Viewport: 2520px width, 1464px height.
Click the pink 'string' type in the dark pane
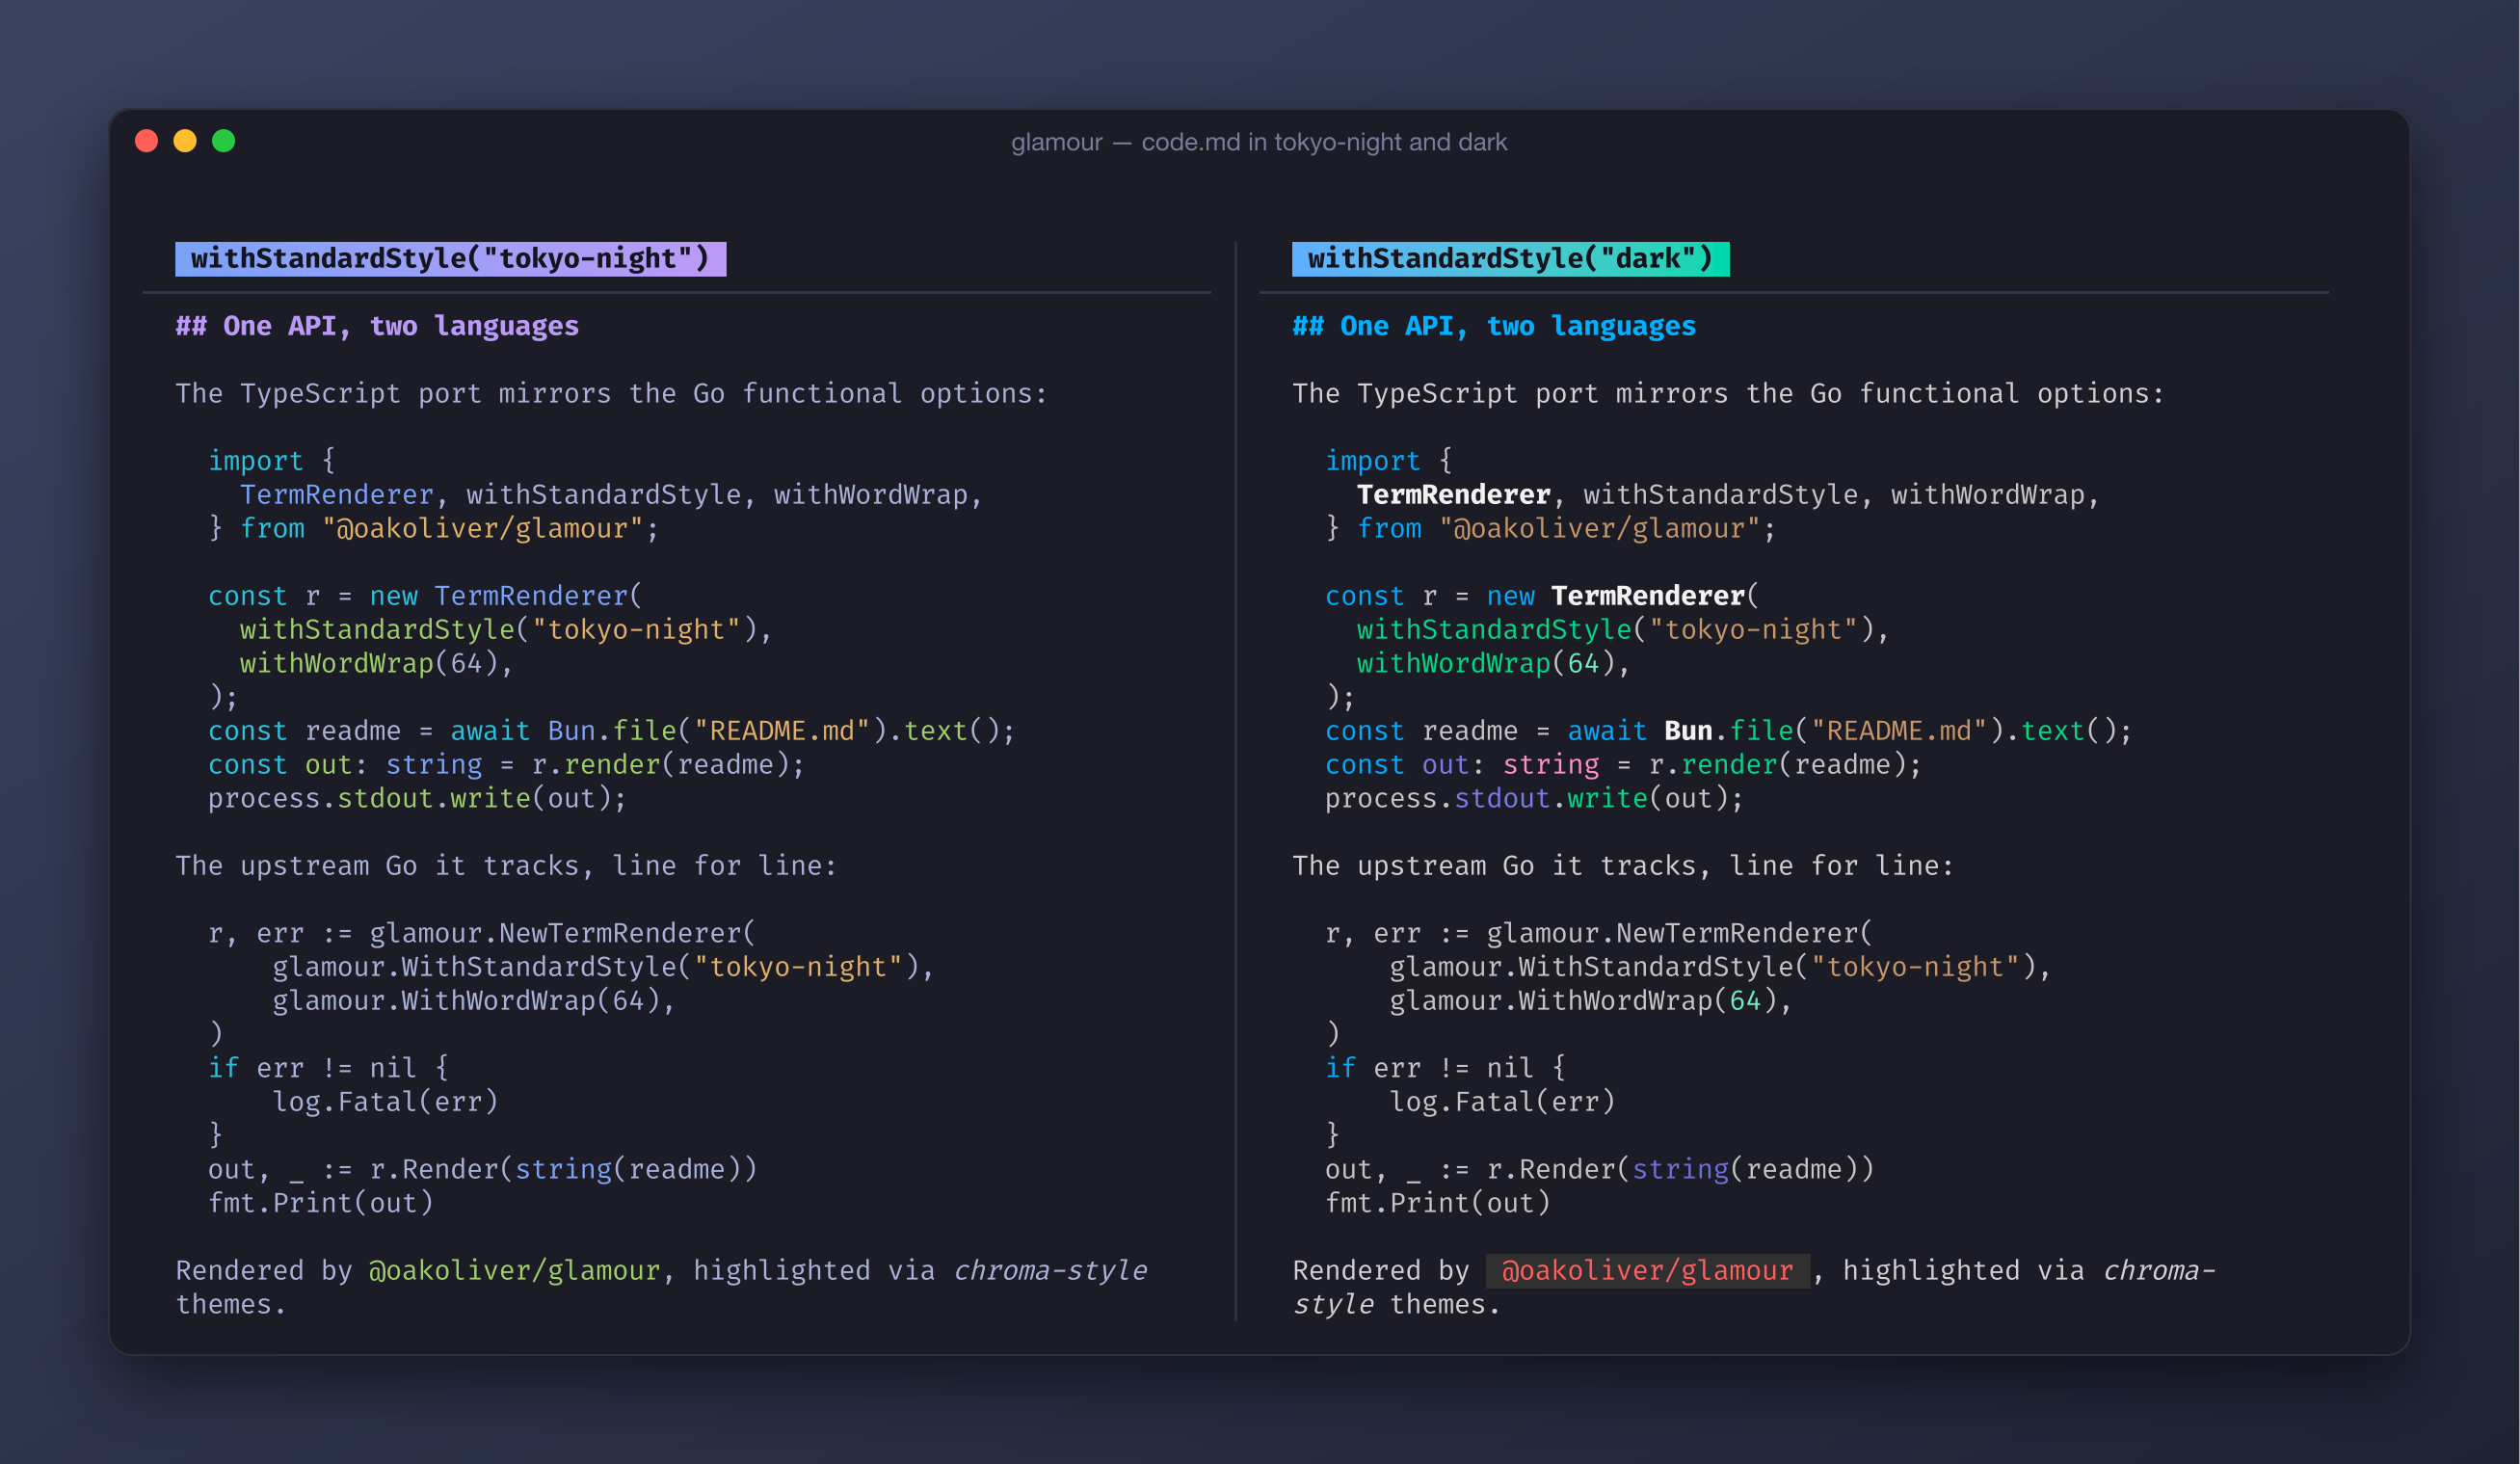pos(1551,765)
